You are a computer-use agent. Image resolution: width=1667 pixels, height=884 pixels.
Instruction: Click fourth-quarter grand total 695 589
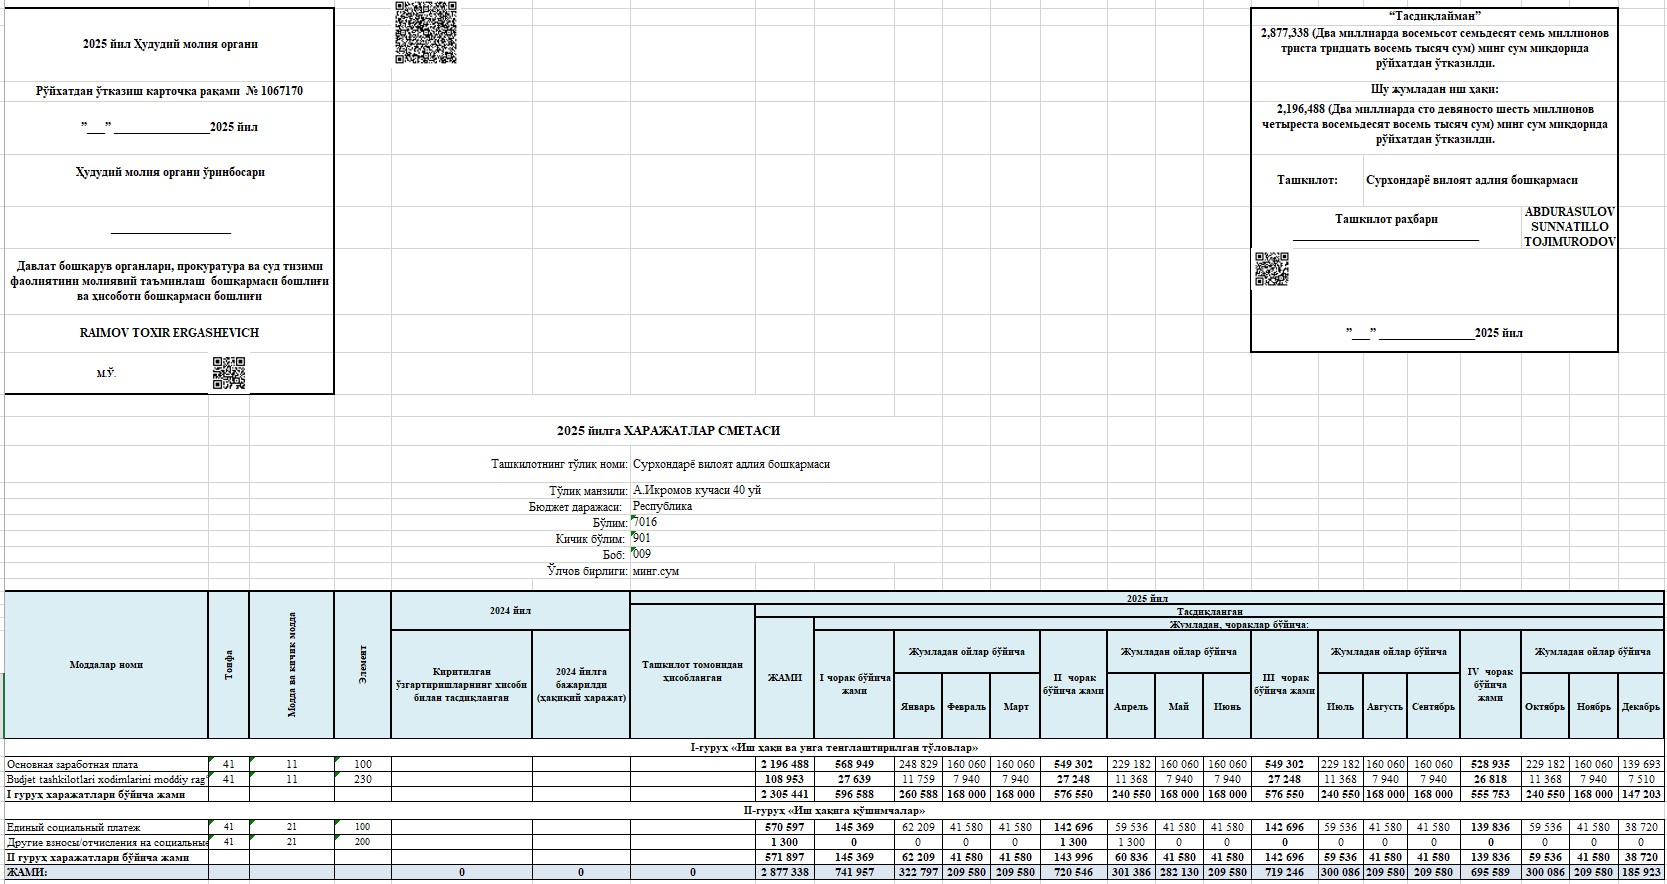[1490, 872]
